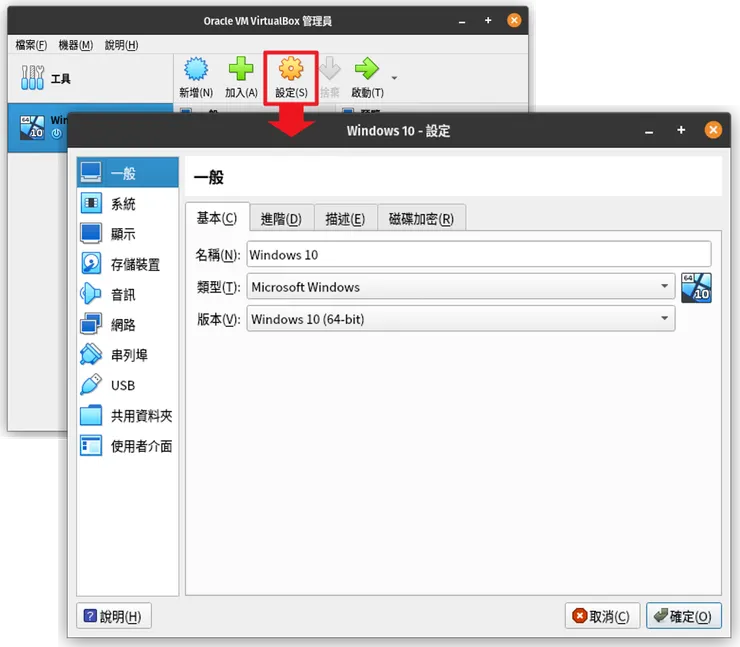Image resolution: width=740 pixels, height=647 pixels.
Task: Close the Oracle VM VirtualBox 管理員 window
Action: (x=514, y=20)
